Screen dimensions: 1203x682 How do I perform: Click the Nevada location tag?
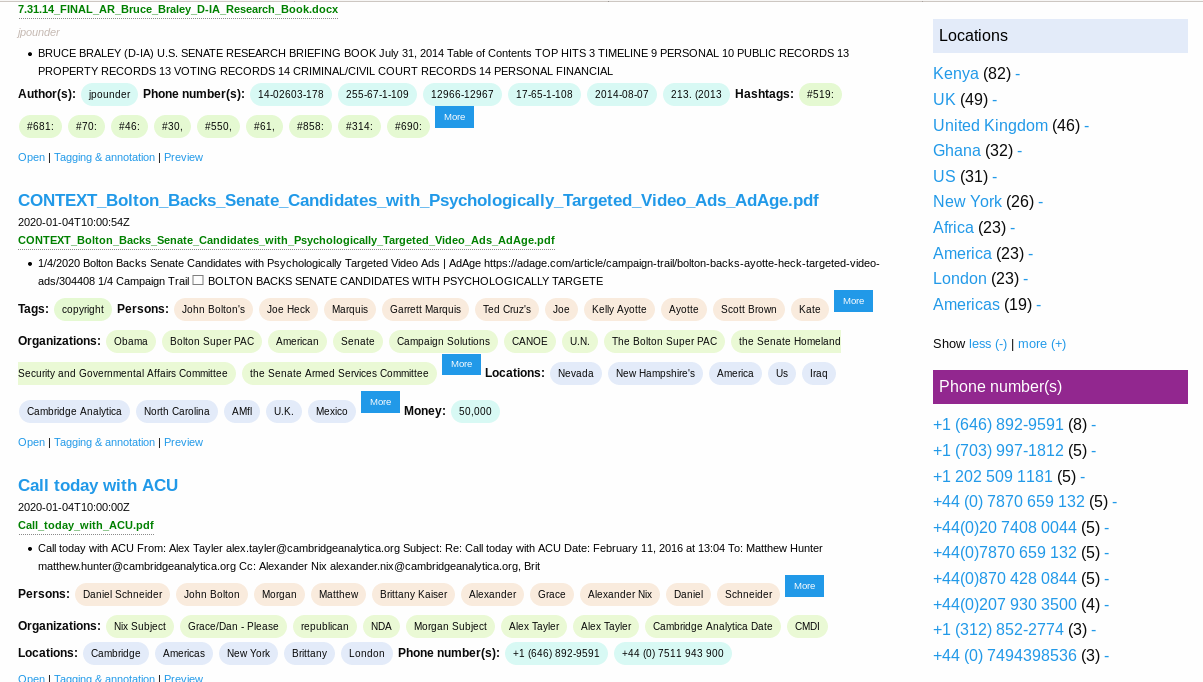tap(576, 374)
